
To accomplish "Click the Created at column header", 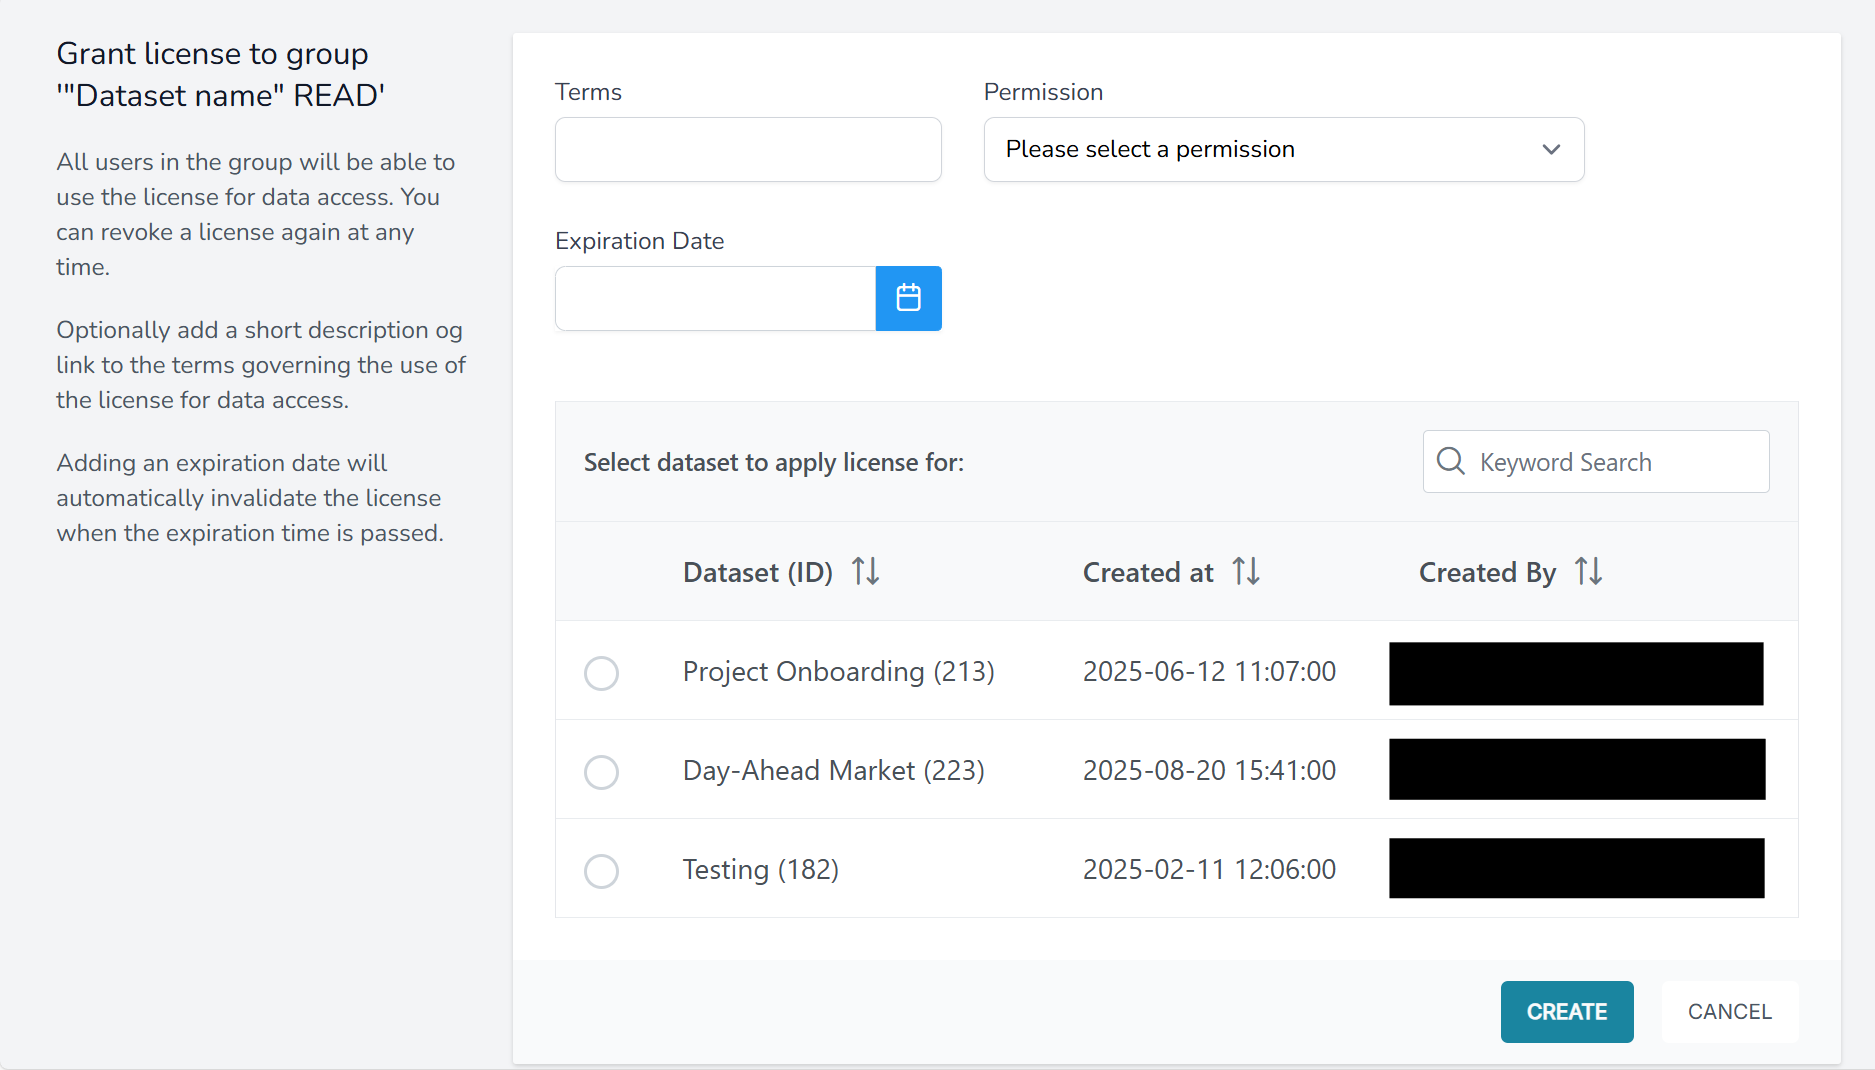I will tap(1148, 572).
